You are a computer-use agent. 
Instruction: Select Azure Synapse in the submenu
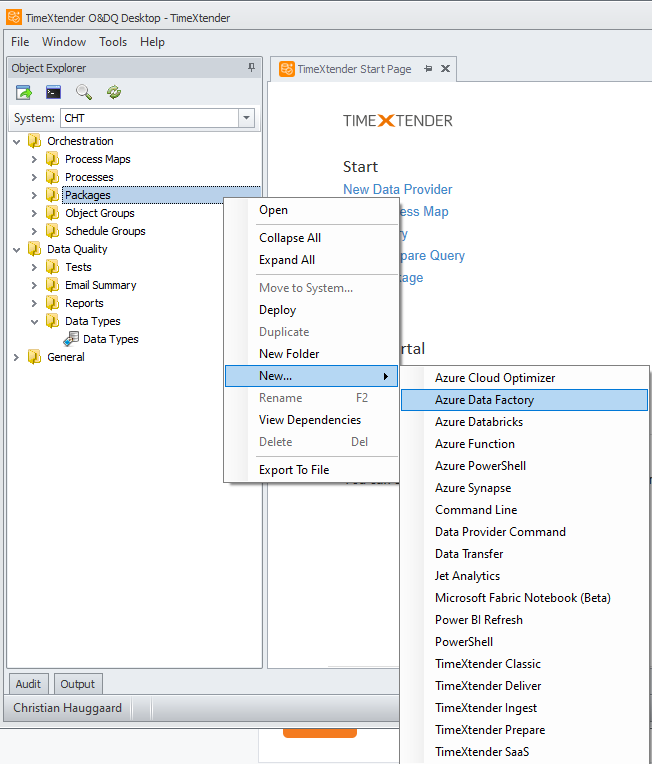tap(524, 488)
